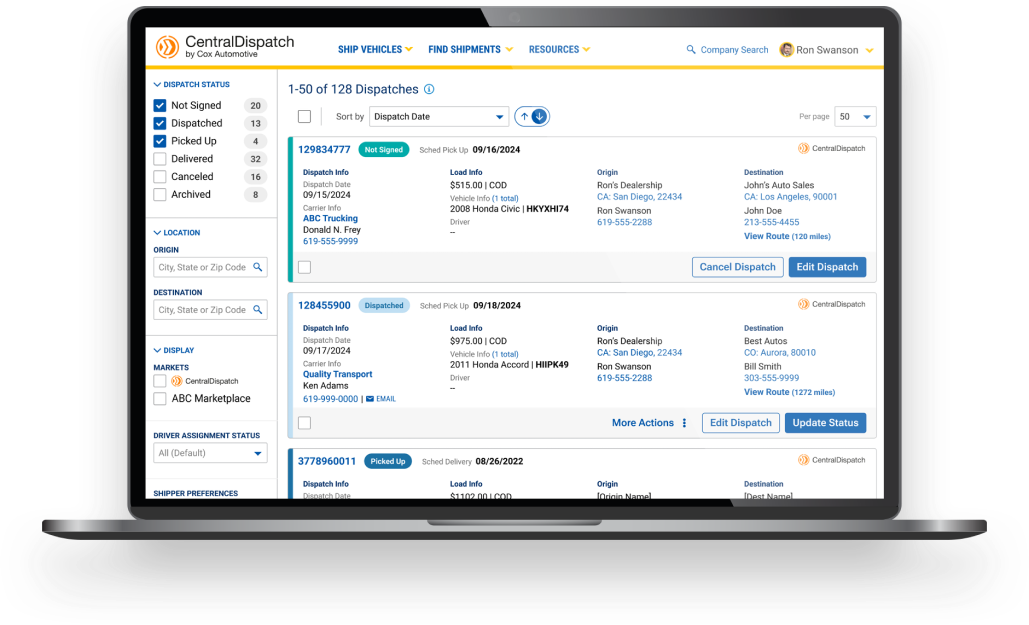Sort ascending with the up arrow
The height and width of the screenshot is (625, 1029).
[x=524, y=117]
